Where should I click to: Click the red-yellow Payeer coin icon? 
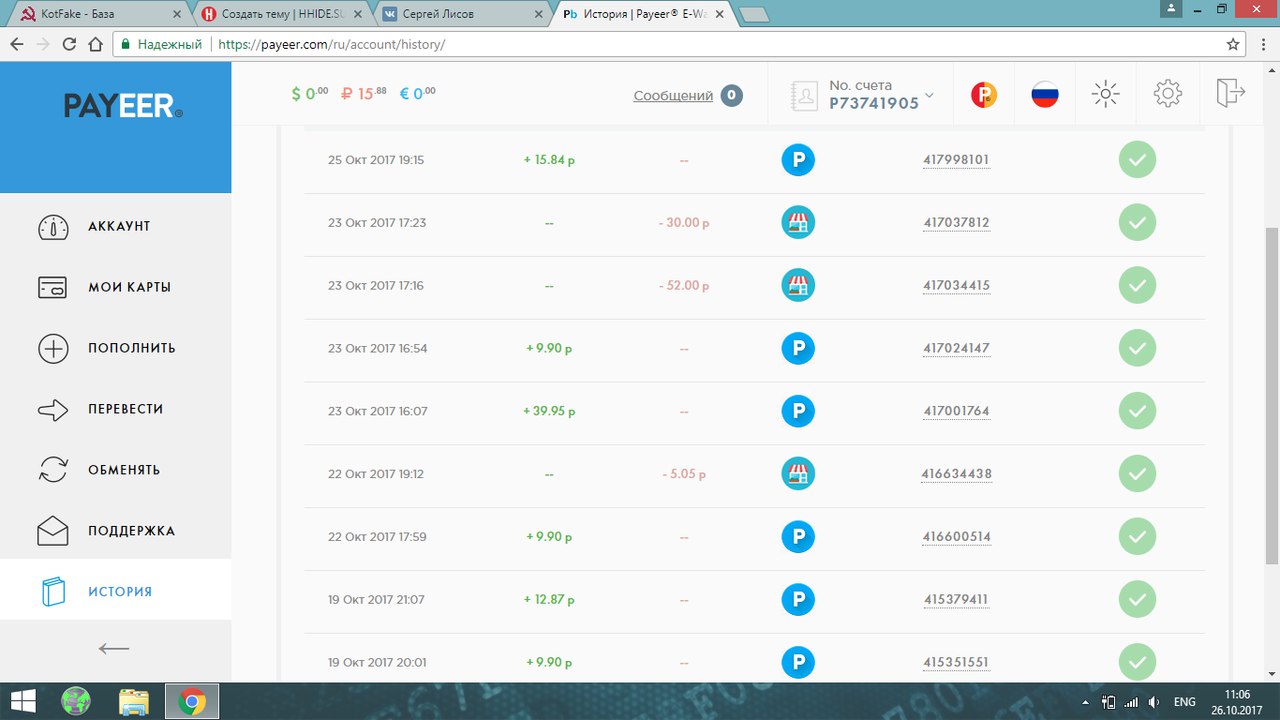[984, 95]
